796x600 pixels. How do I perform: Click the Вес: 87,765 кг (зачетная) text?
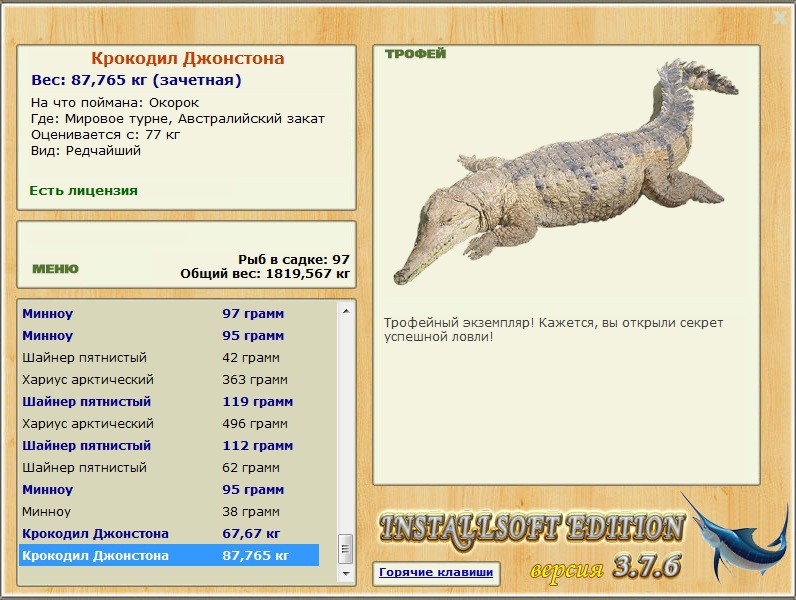(136, 80)
